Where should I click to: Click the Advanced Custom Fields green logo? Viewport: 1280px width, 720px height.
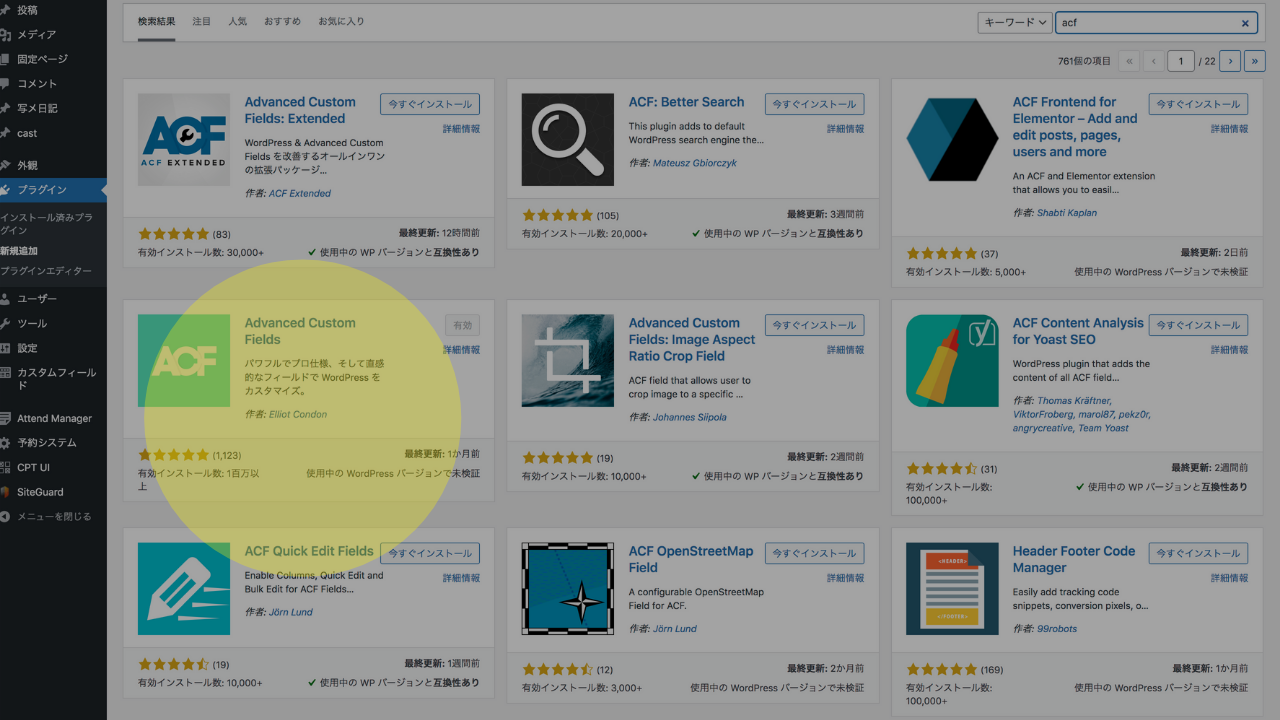point(184,361)
